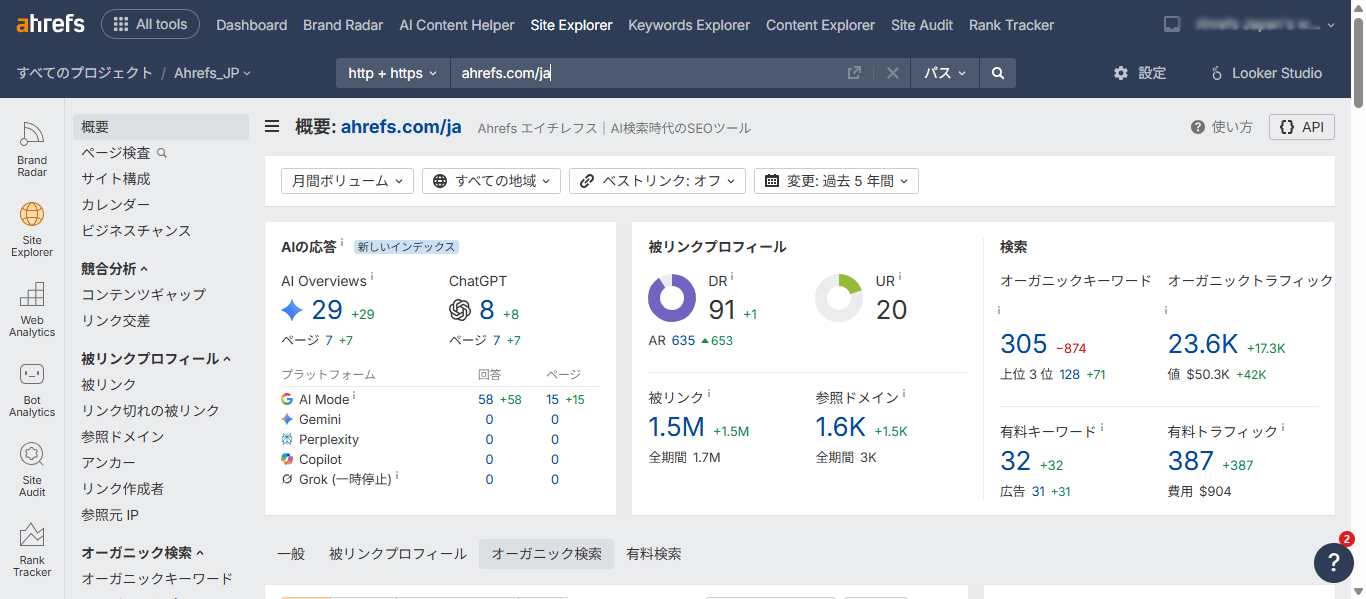This screenshot has height=599, width=1366.
Task: Open サイト構成 in sidebar
Action: 116,179
